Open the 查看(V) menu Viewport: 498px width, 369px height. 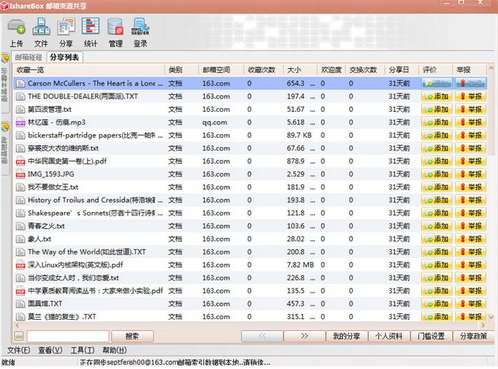click(x=50, y=350)
